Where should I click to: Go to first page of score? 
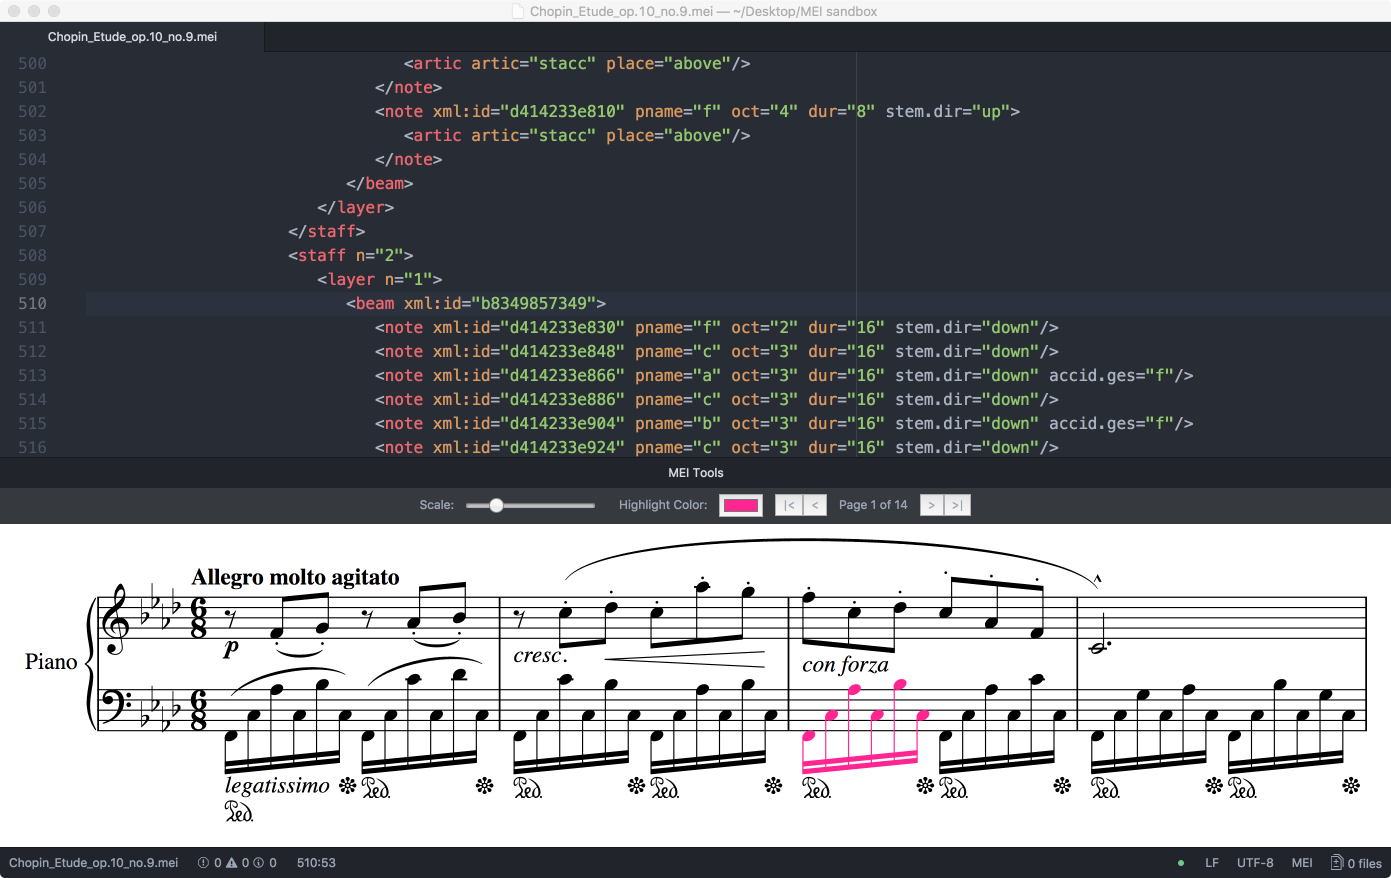789,505
